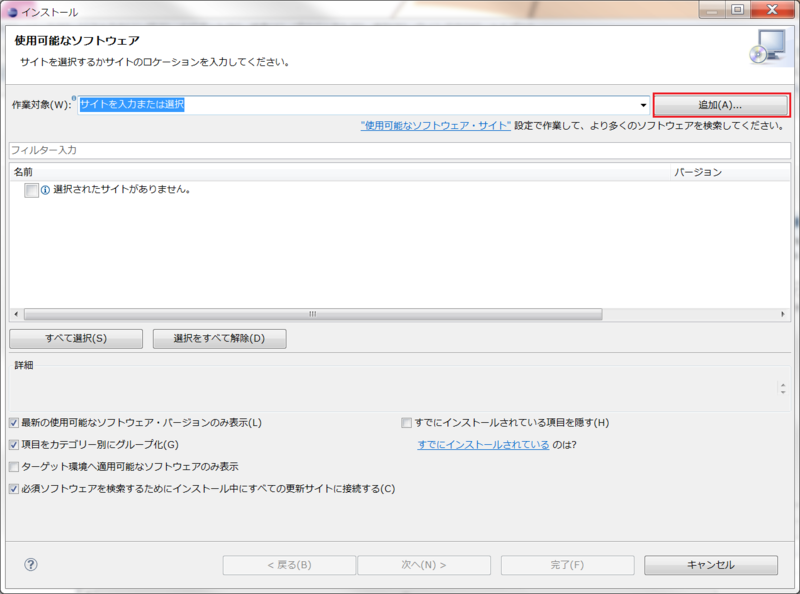Screen dimensions: 800x594
Task: Select the 選択されたサイトがありません。 row text
Action: (122, 189)
